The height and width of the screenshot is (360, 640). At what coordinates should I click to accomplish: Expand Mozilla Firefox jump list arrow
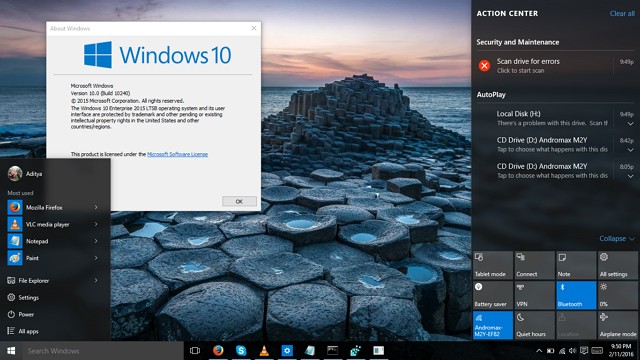click(96, 207)
